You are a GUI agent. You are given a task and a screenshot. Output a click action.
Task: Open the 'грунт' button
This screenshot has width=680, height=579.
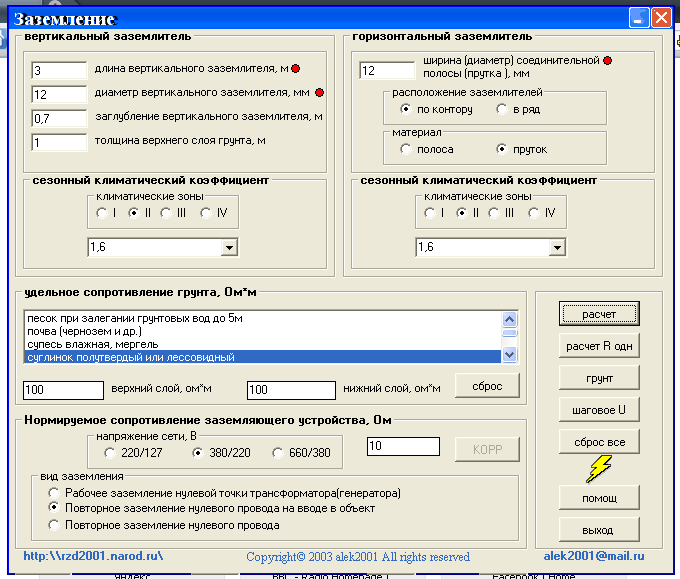[x=599, y=378]
